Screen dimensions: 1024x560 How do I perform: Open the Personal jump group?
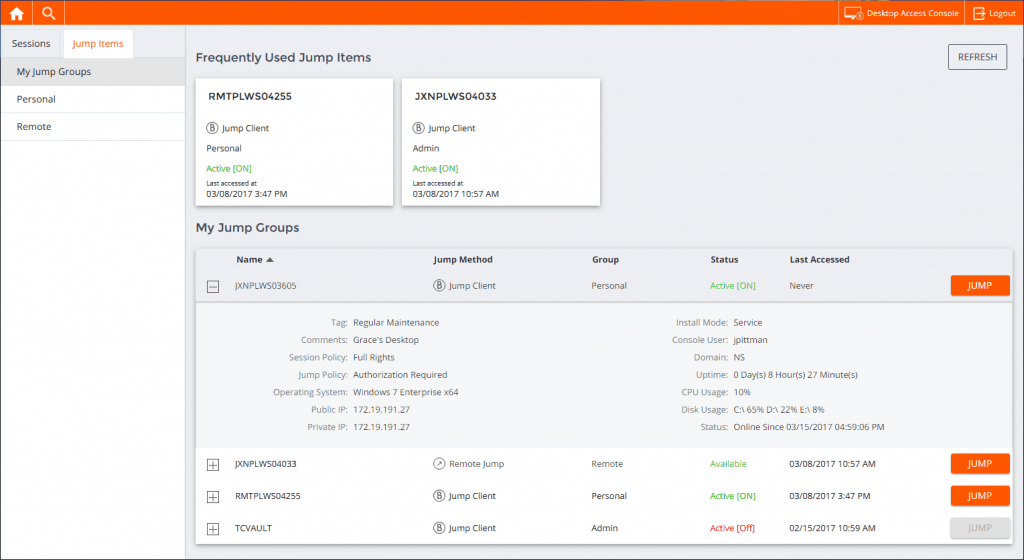[x=93, y=99]
